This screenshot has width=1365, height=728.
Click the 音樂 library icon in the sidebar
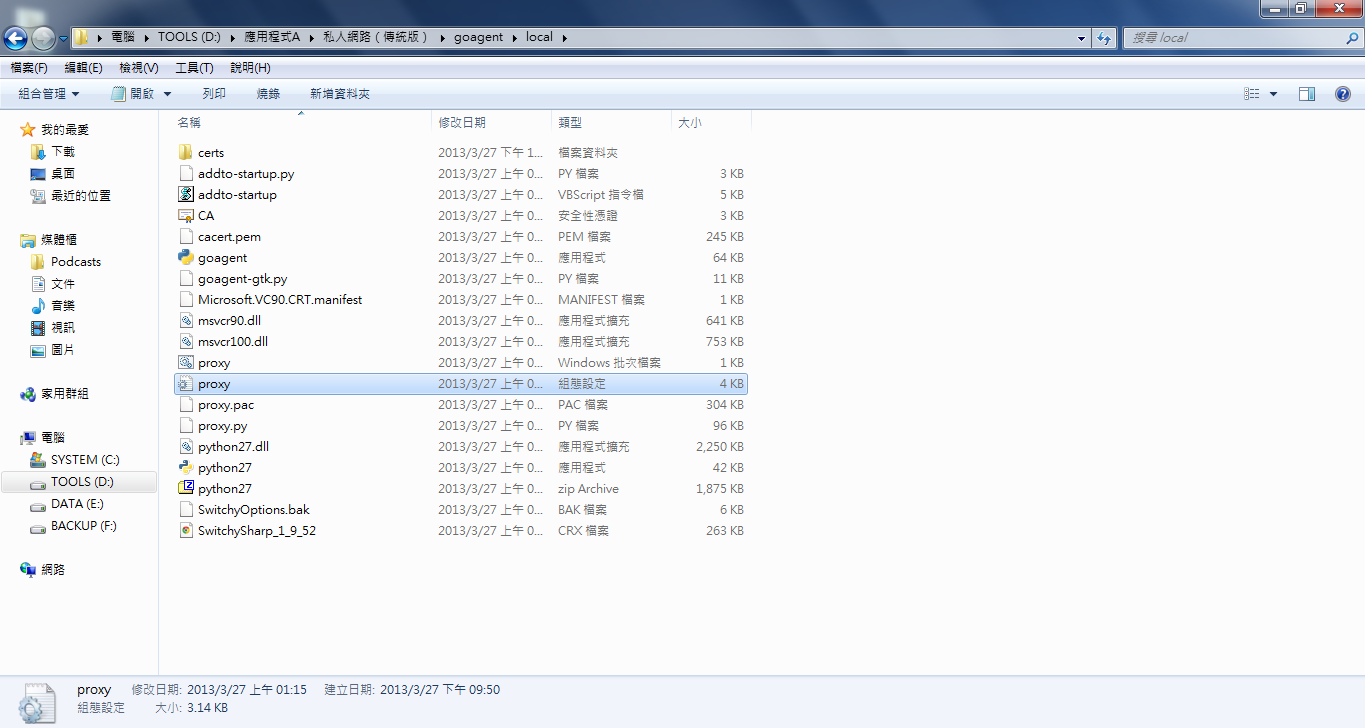[x=38, y=306]
